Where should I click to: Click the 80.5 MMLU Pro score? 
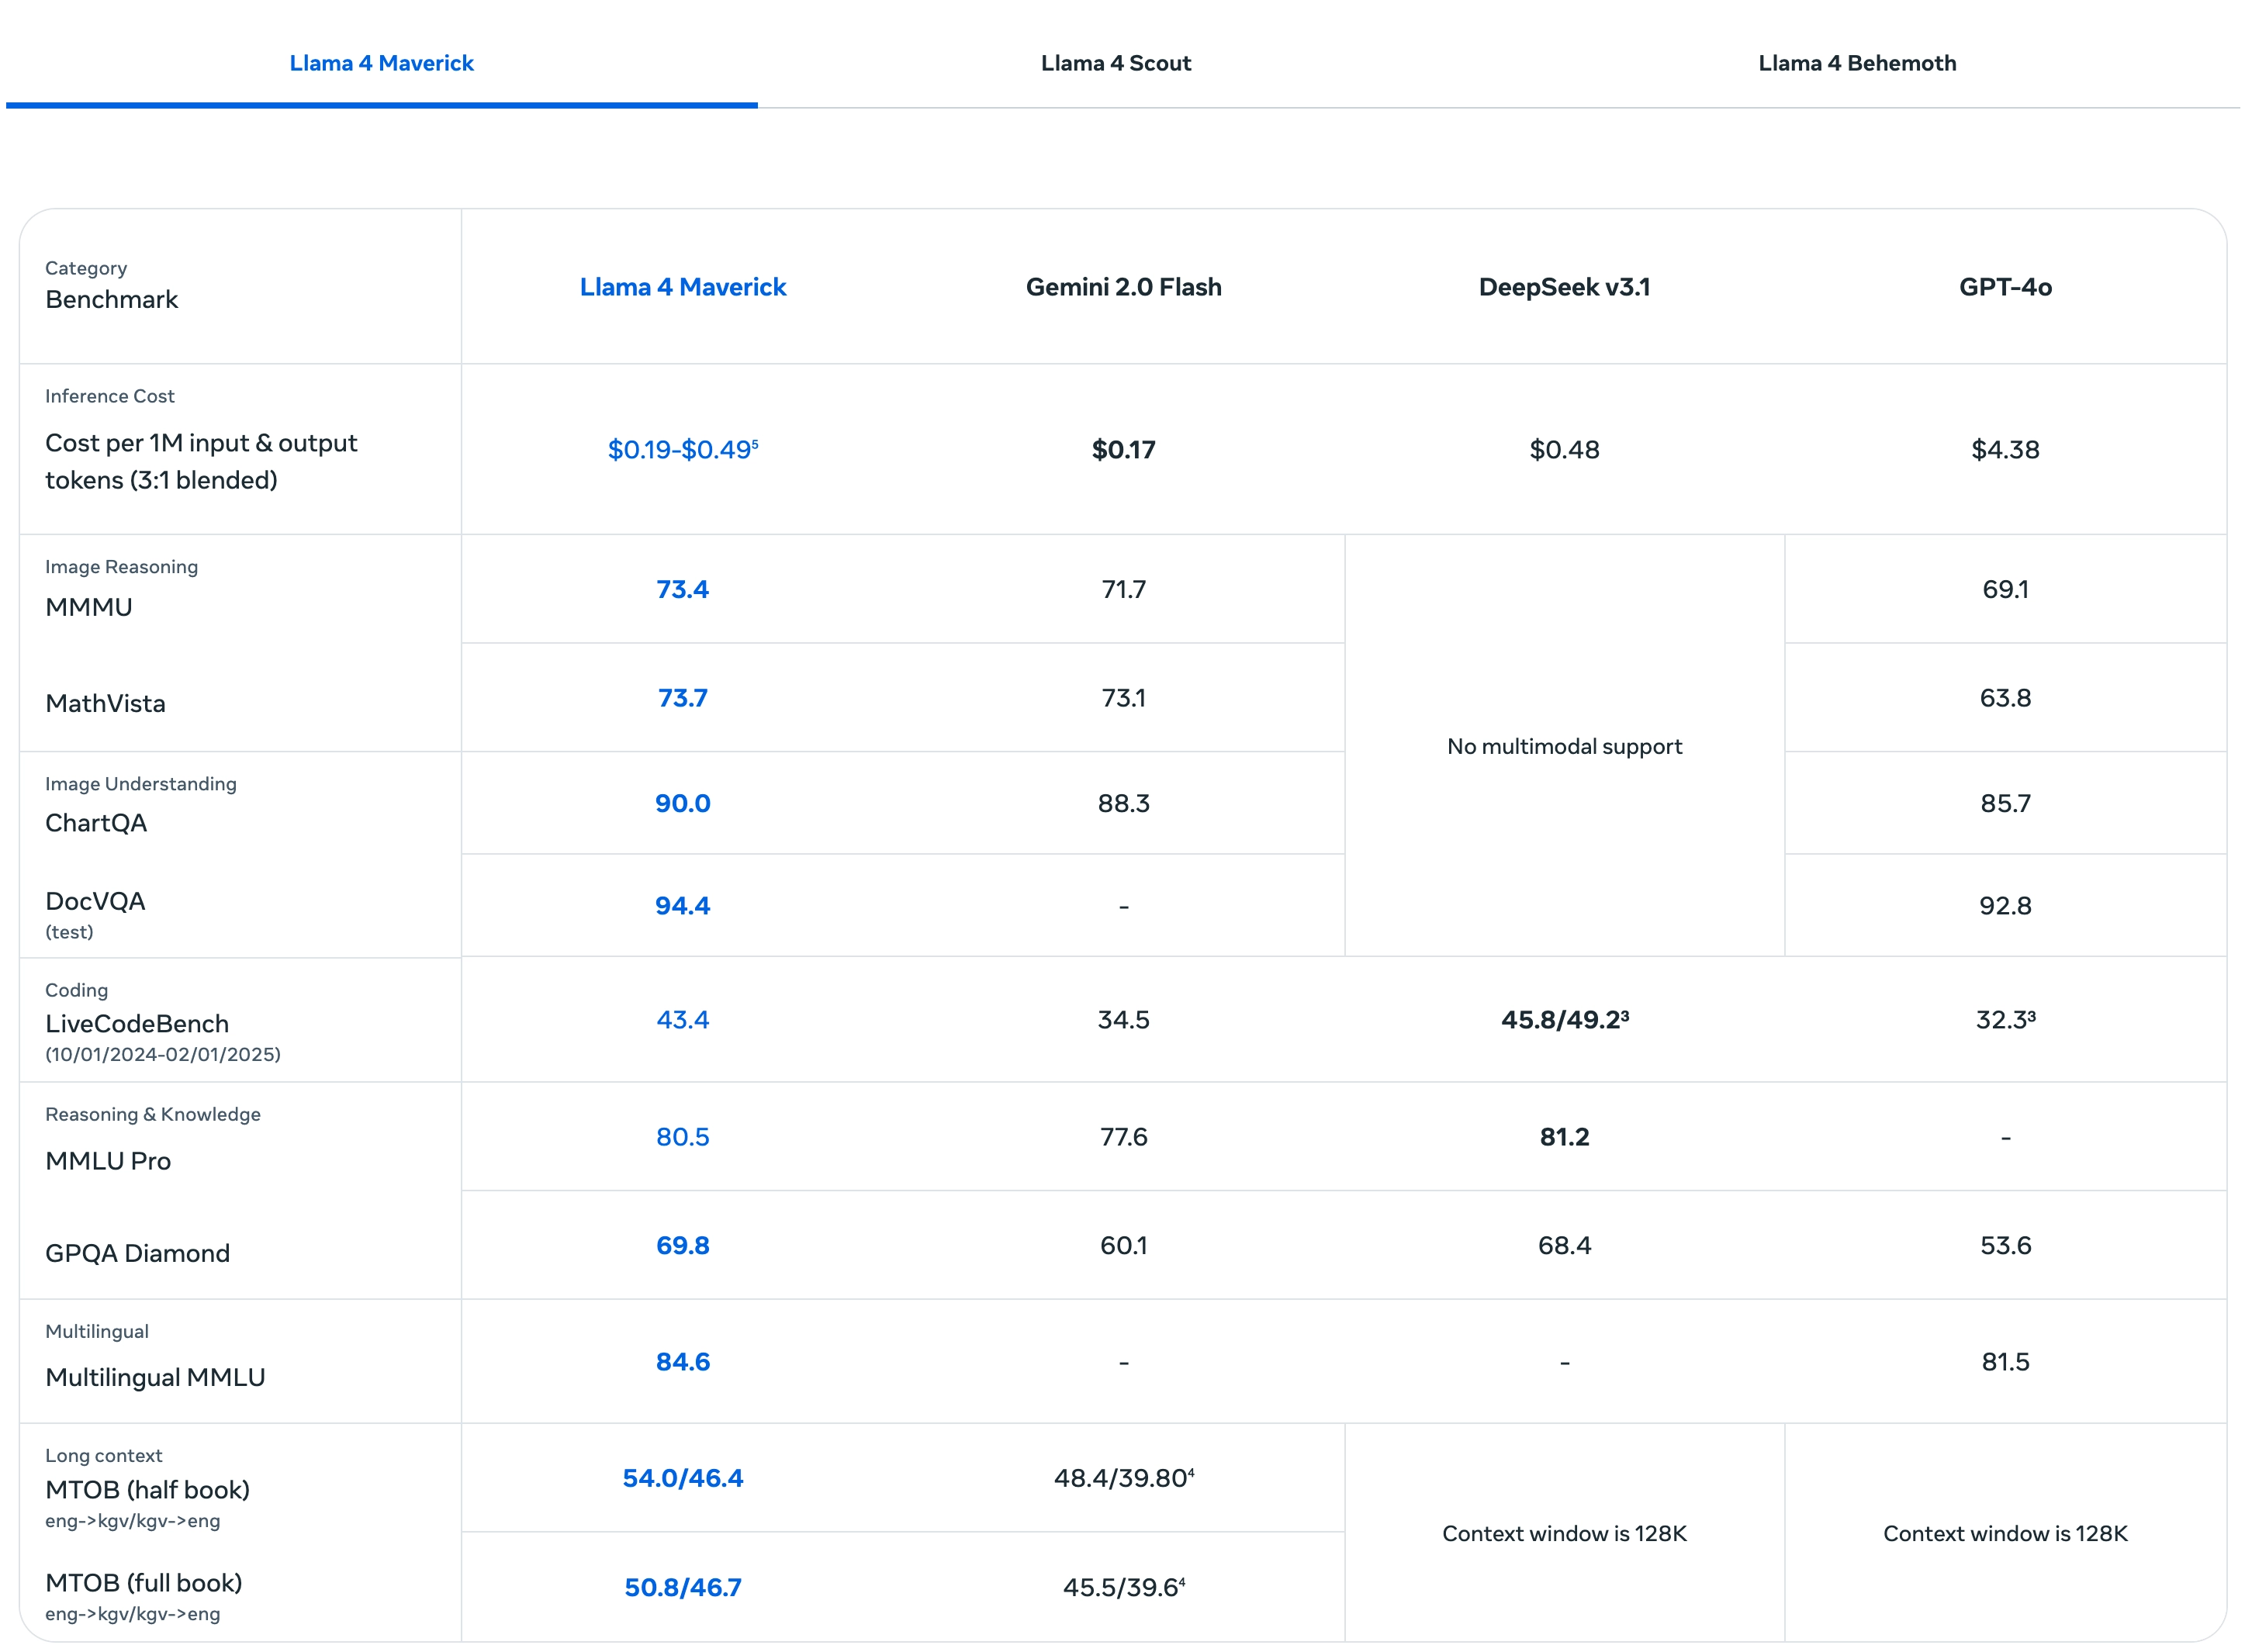click(x=682, y=1137)
